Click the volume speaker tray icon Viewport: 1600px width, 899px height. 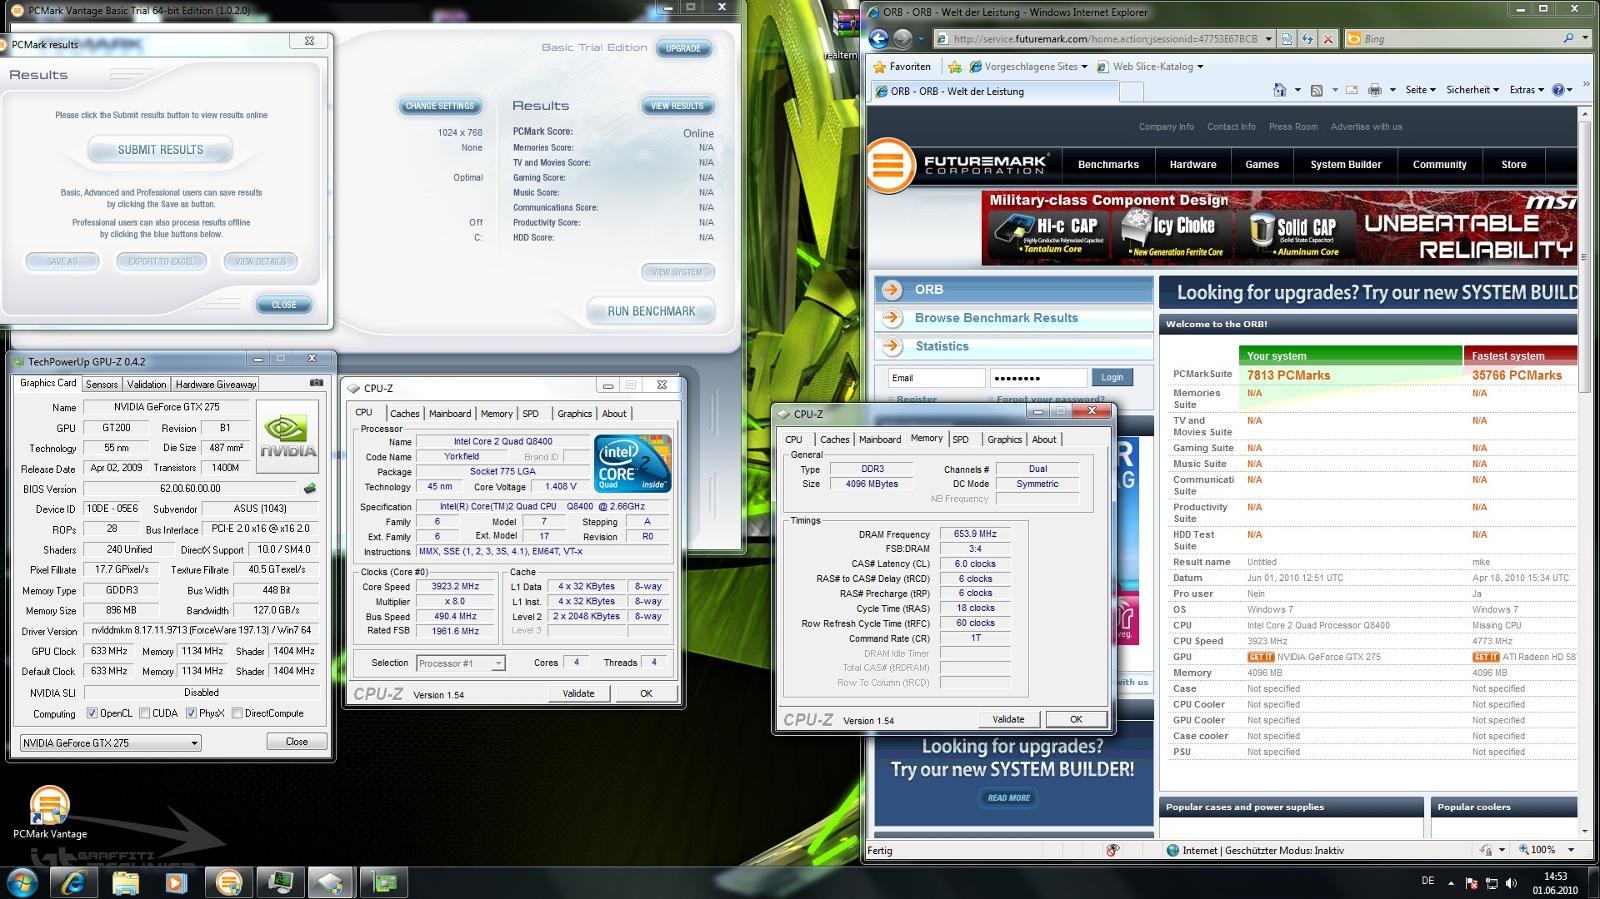pos(1510,883)
